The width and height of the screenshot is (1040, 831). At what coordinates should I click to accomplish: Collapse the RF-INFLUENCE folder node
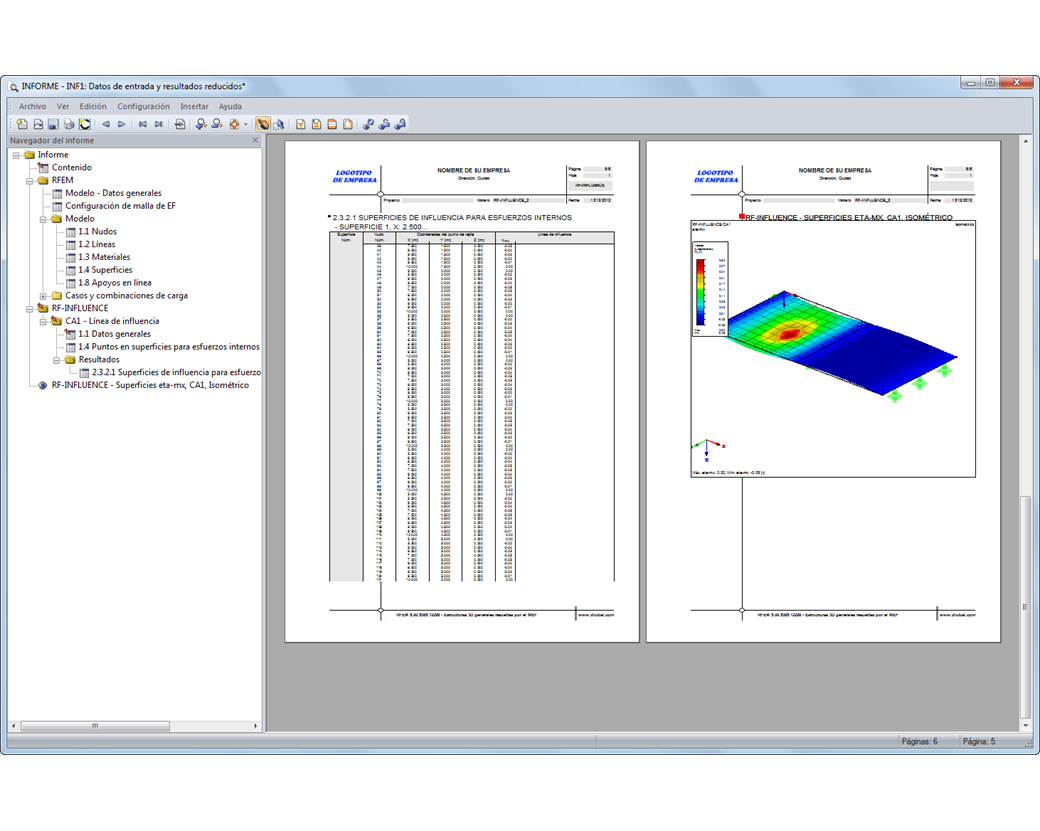click(30, 308)
